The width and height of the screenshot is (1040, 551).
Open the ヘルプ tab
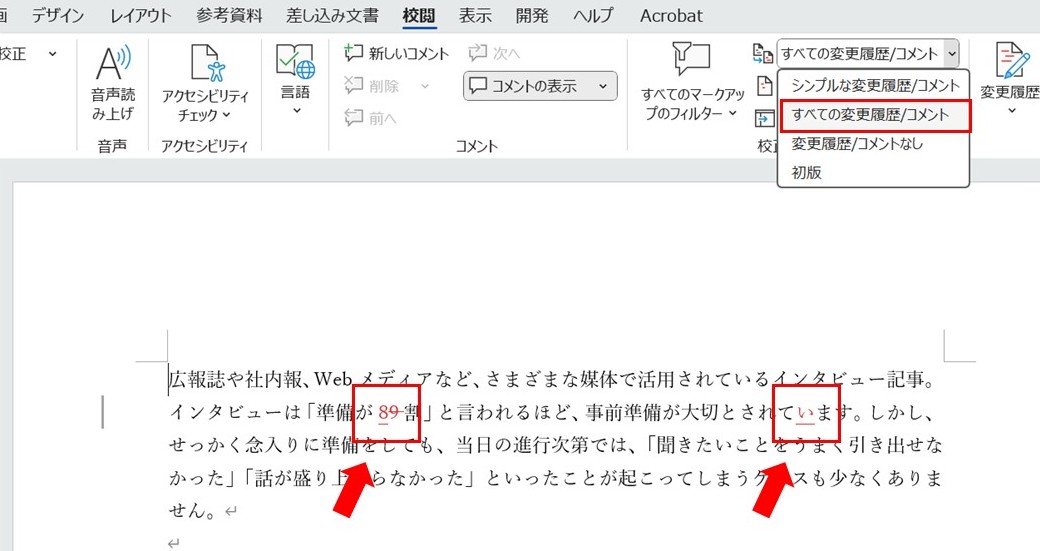(594, 15)
